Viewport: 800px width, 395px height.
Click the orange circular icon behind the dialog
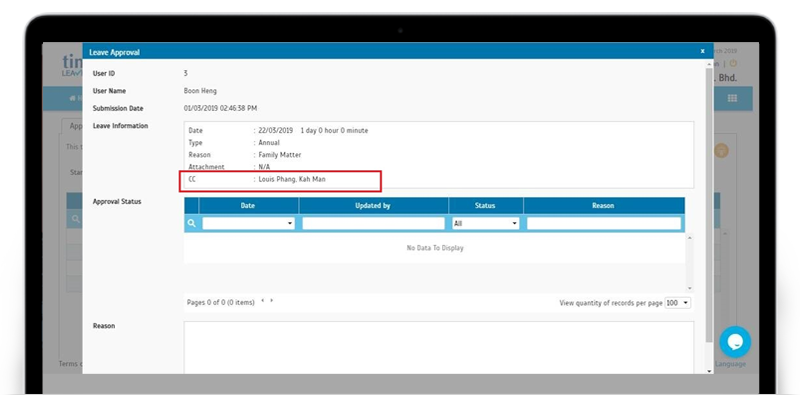click(x=721, y=151)
